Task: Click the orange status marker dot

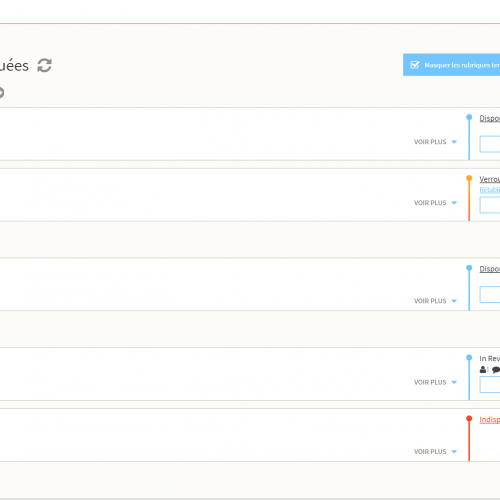Action: click(x=469, y=178)
